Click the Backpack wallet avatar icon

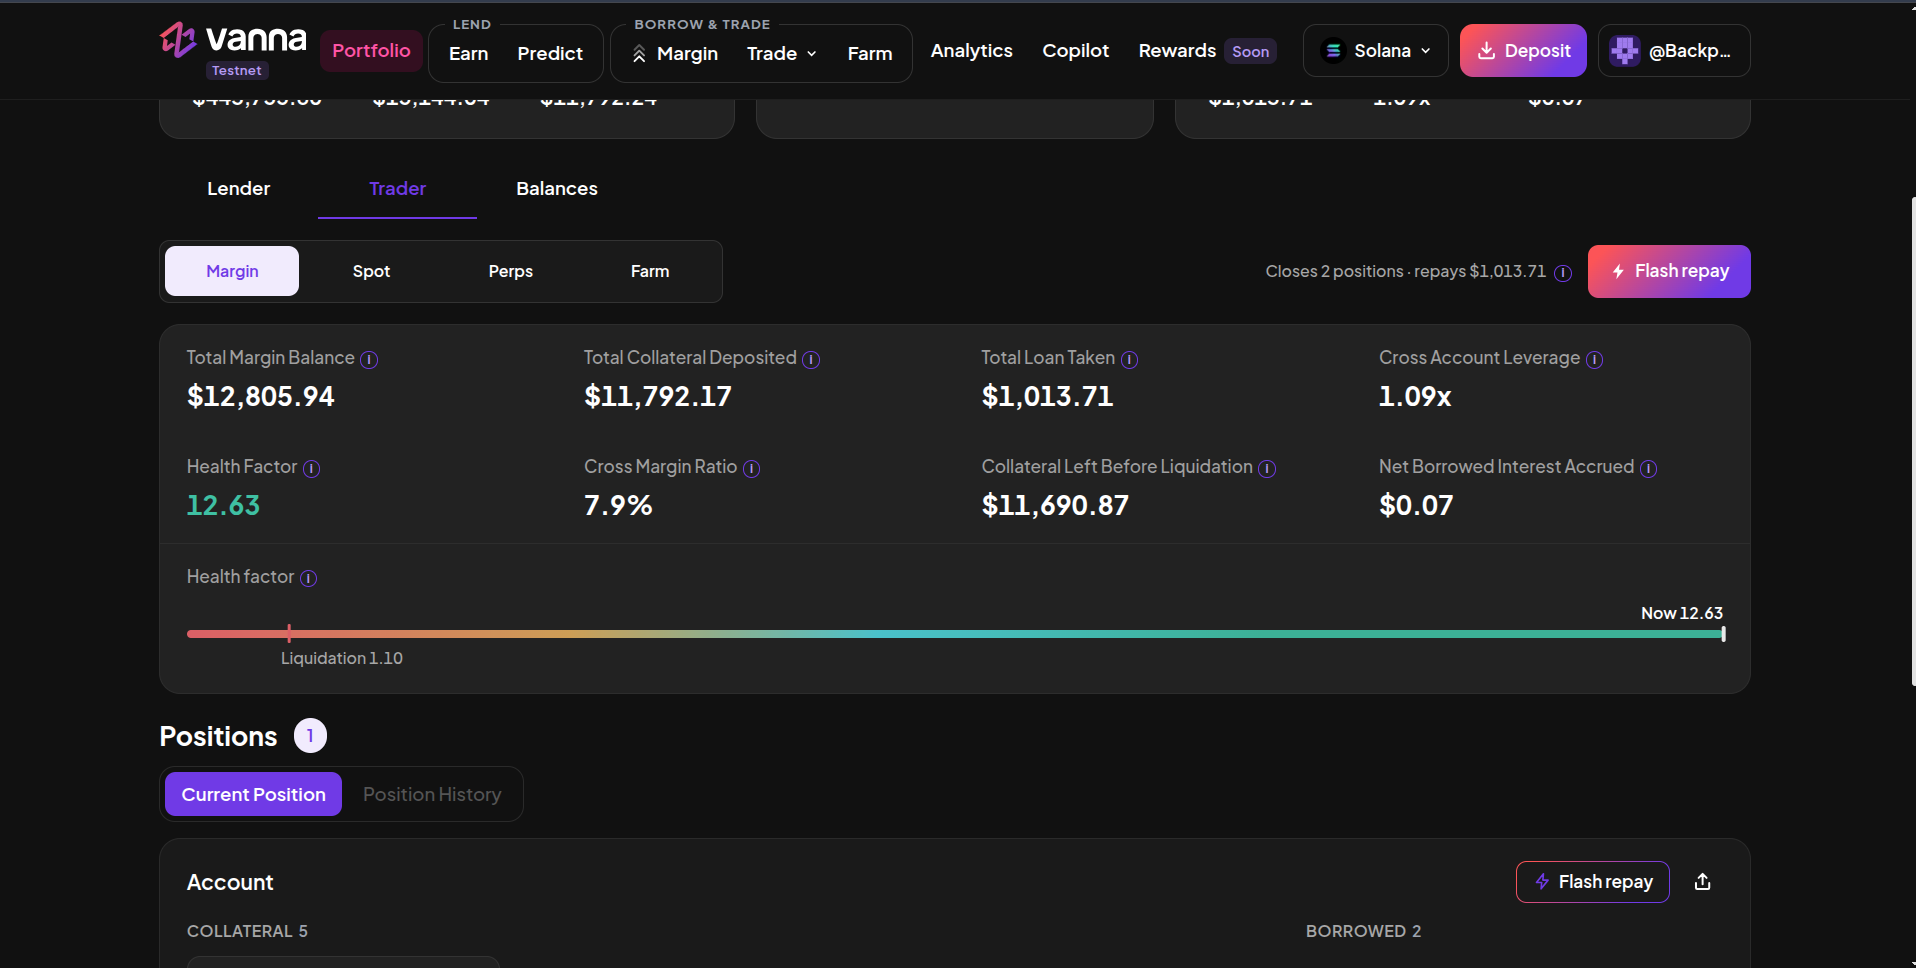click(x=1624, y=51)
